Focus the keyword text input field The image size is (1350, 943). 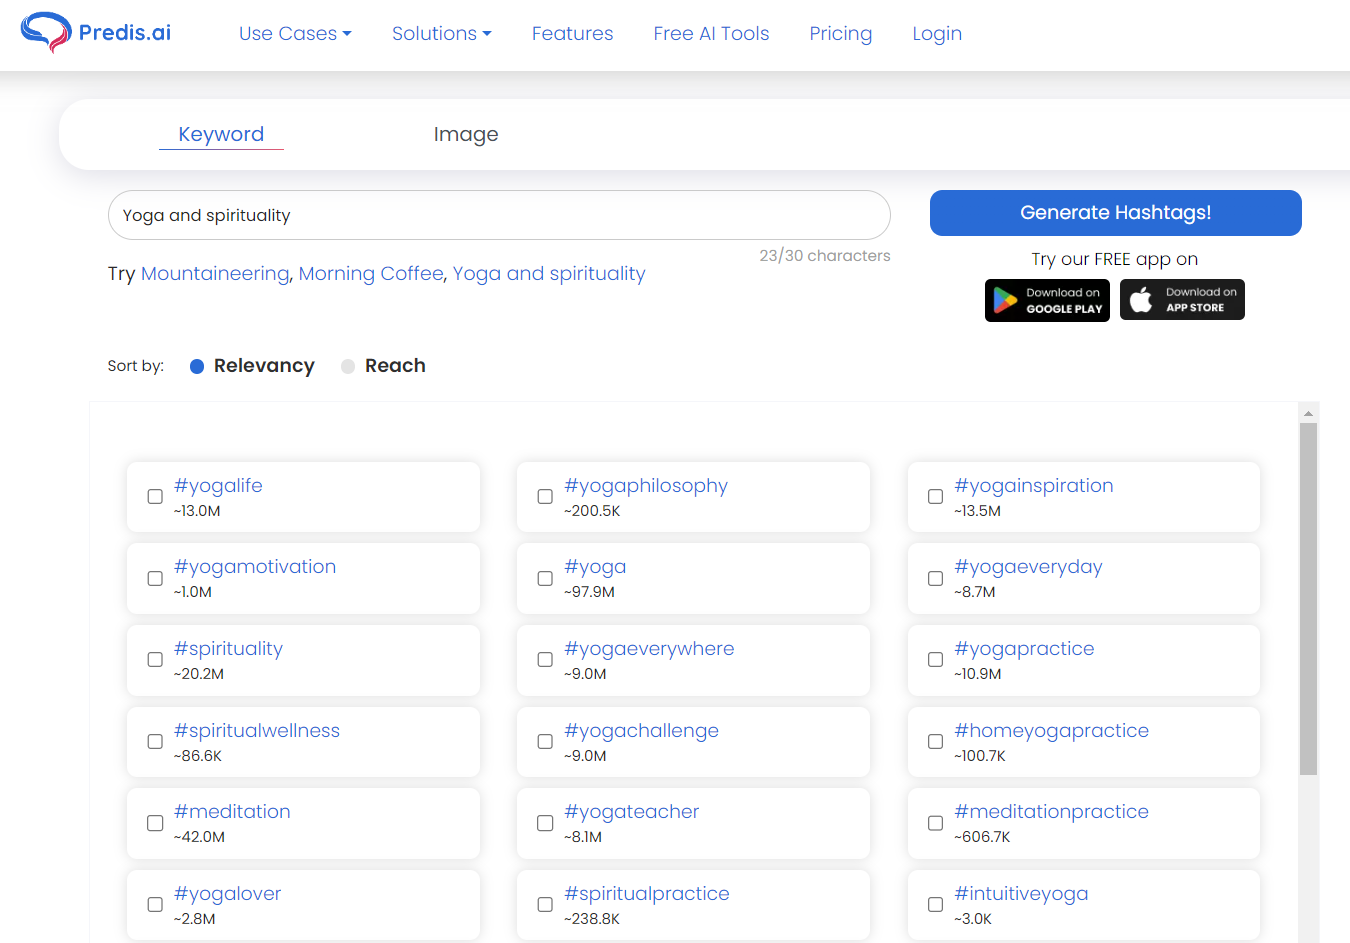pos(499,215)
